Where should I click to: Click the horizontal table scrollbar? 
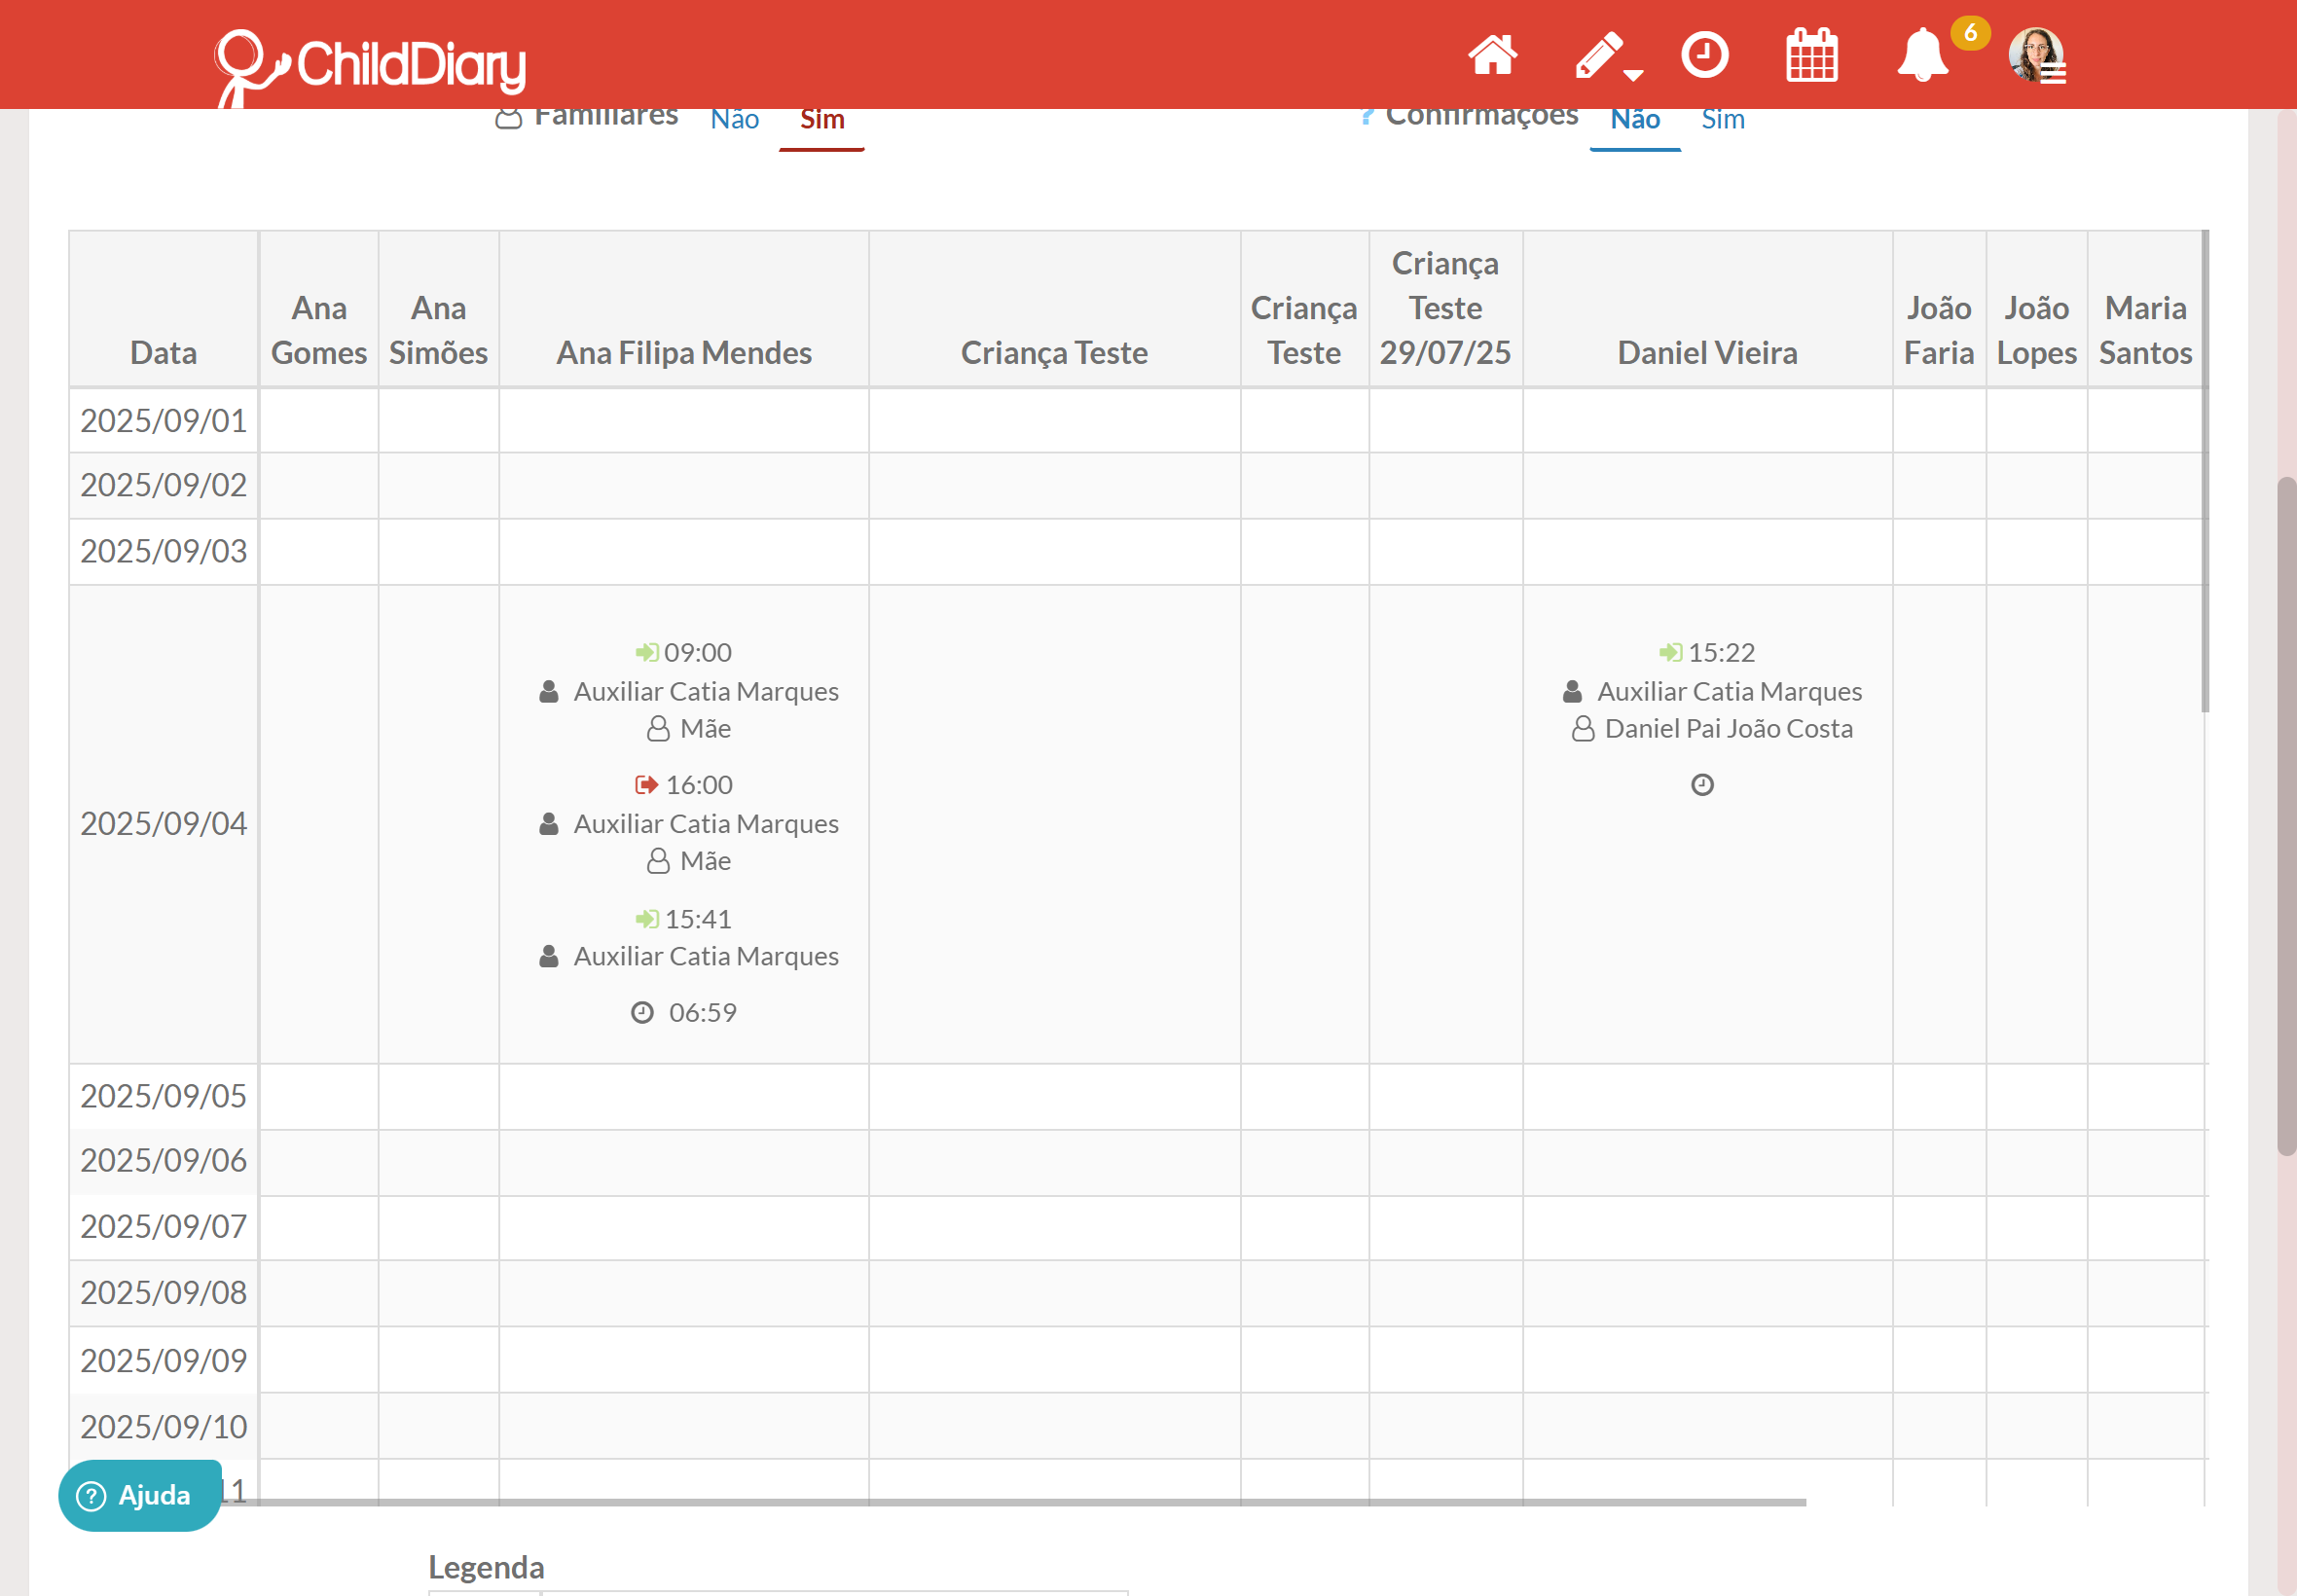1030,1502
